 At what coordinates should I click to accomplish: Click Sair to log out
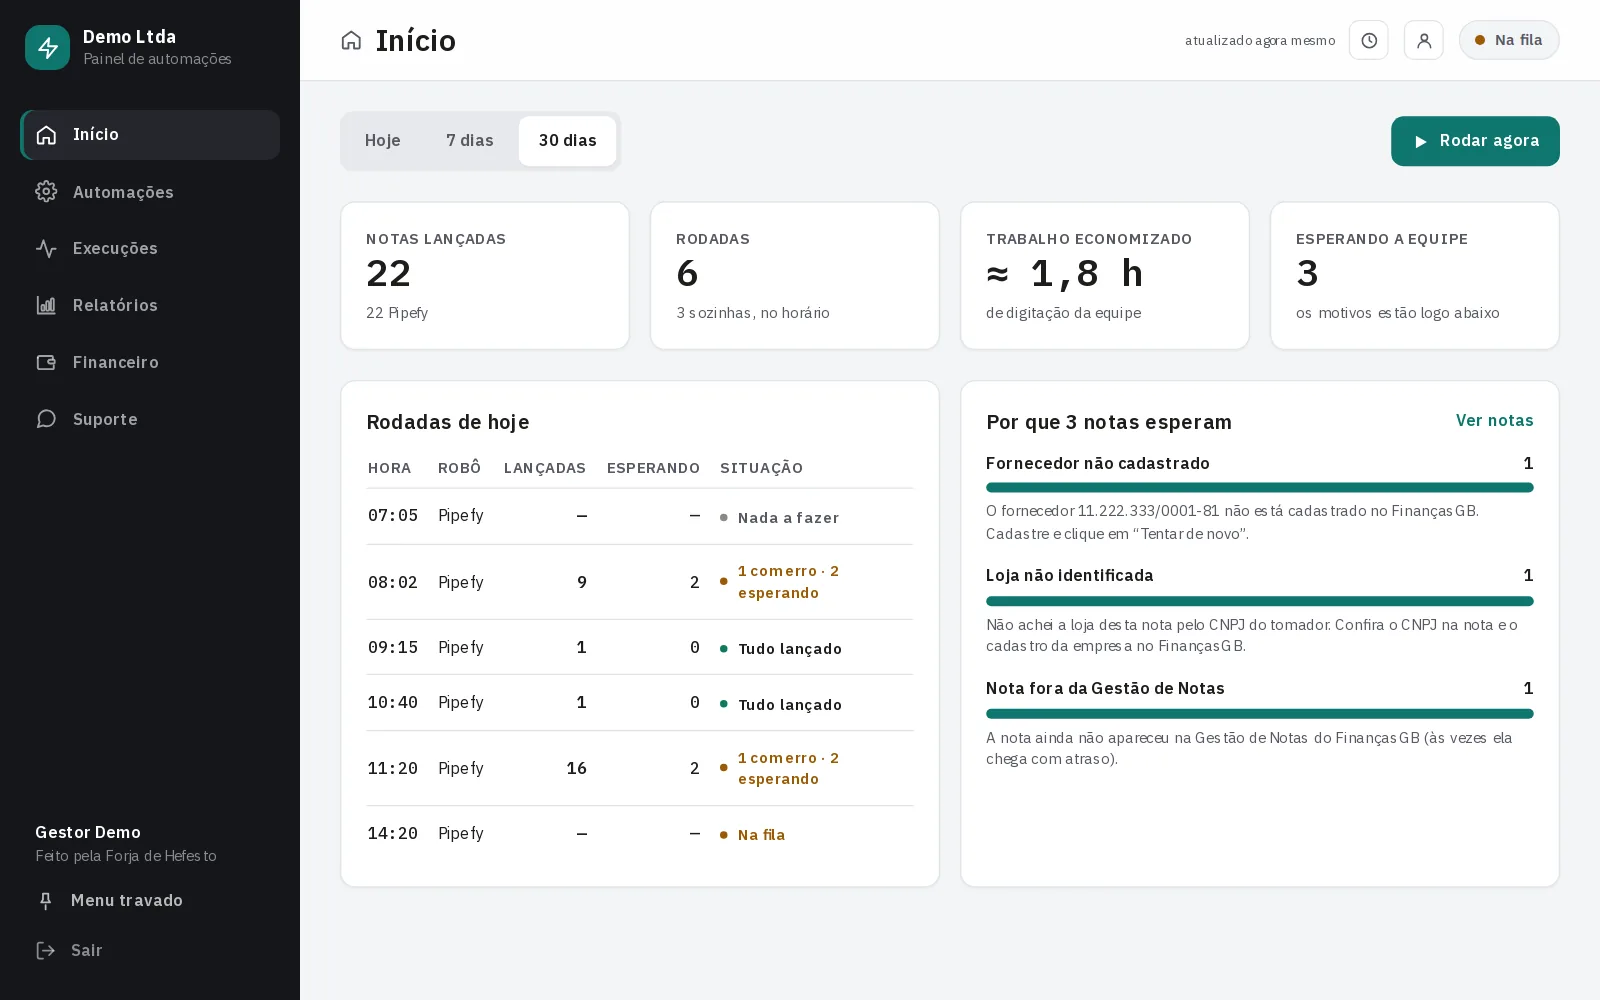coord(150,950)
